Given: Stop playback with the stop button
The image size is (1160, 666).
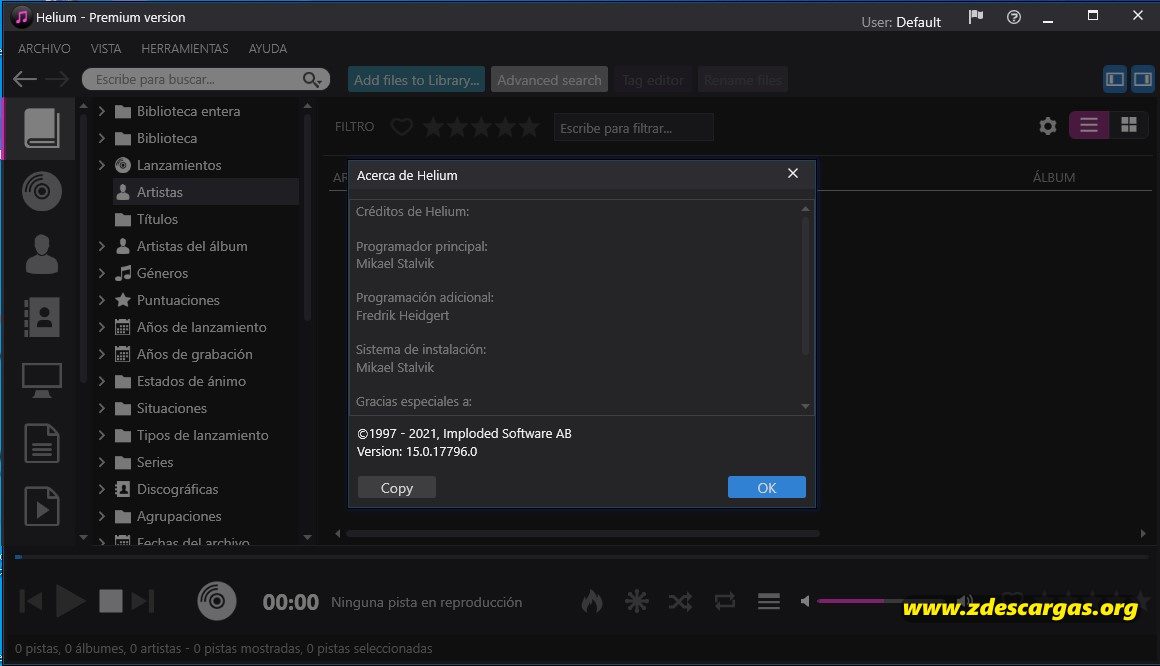Looking at the screenshot, I should point(111,601).
